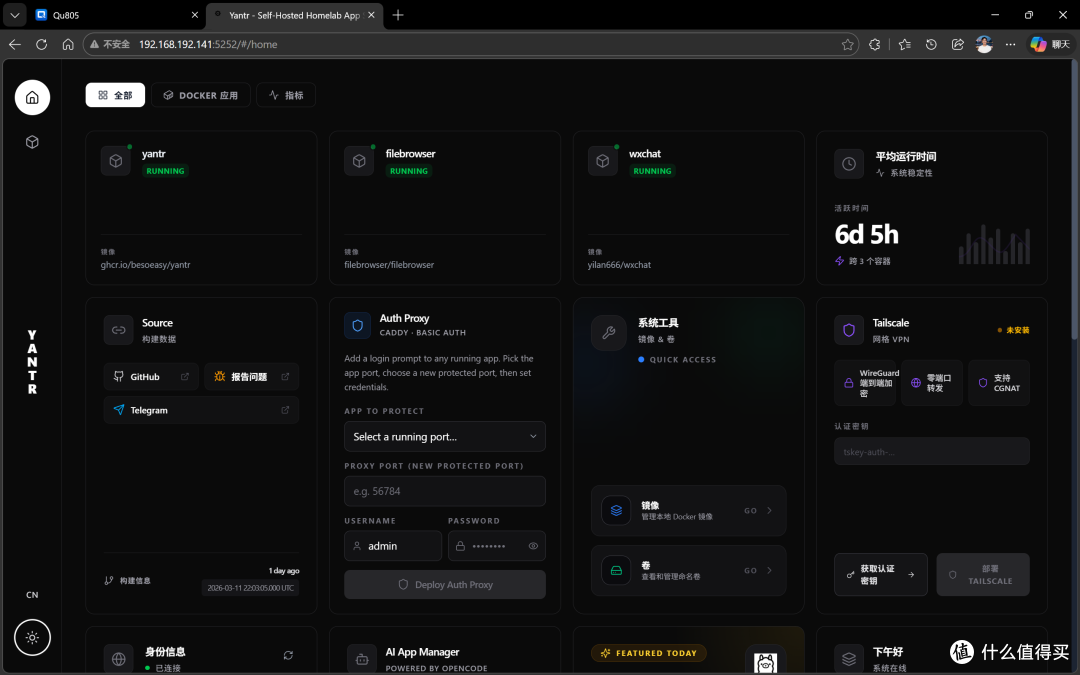Click the share icon in toolbar
The height and width of the screenshot is (675, 1080).
tap(957, 44)
